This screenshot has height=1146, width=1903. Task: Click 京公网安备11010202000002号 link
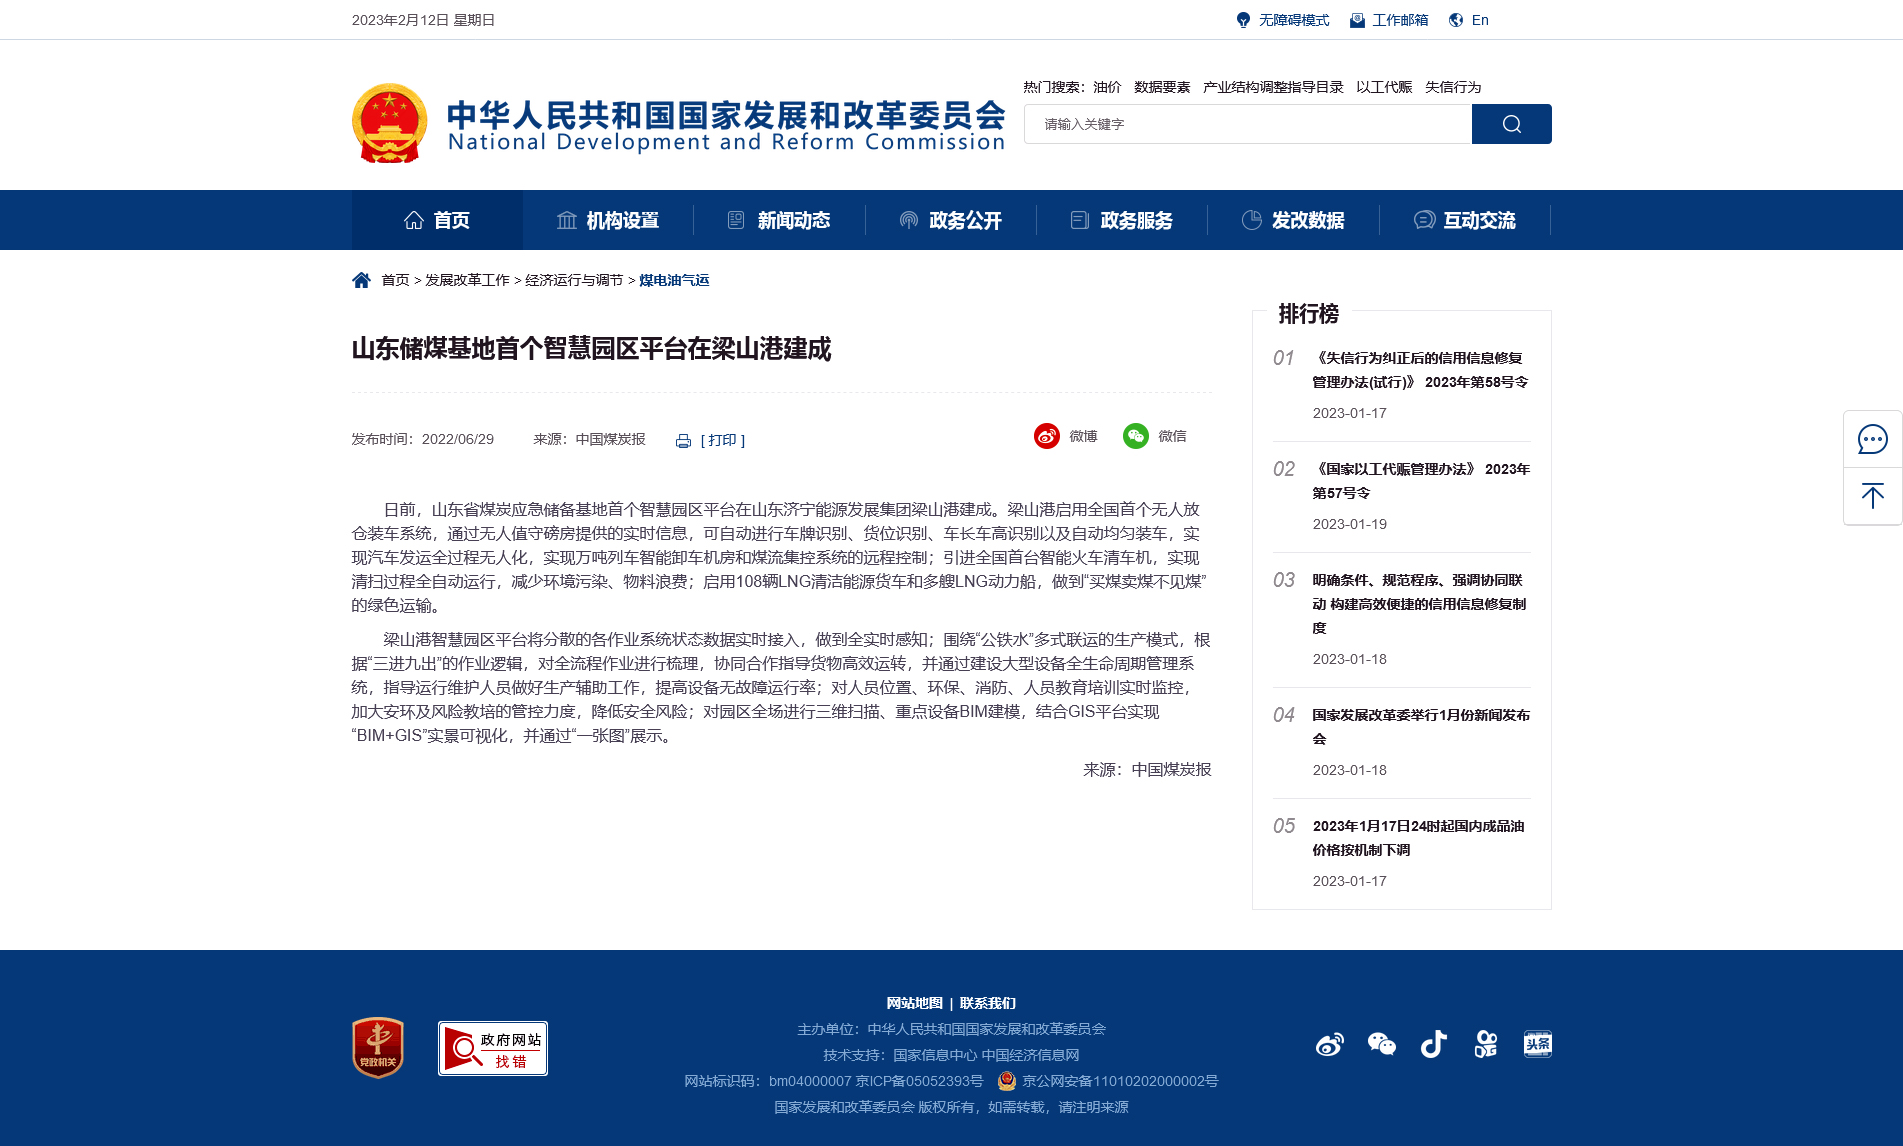coord(1120,1081)
